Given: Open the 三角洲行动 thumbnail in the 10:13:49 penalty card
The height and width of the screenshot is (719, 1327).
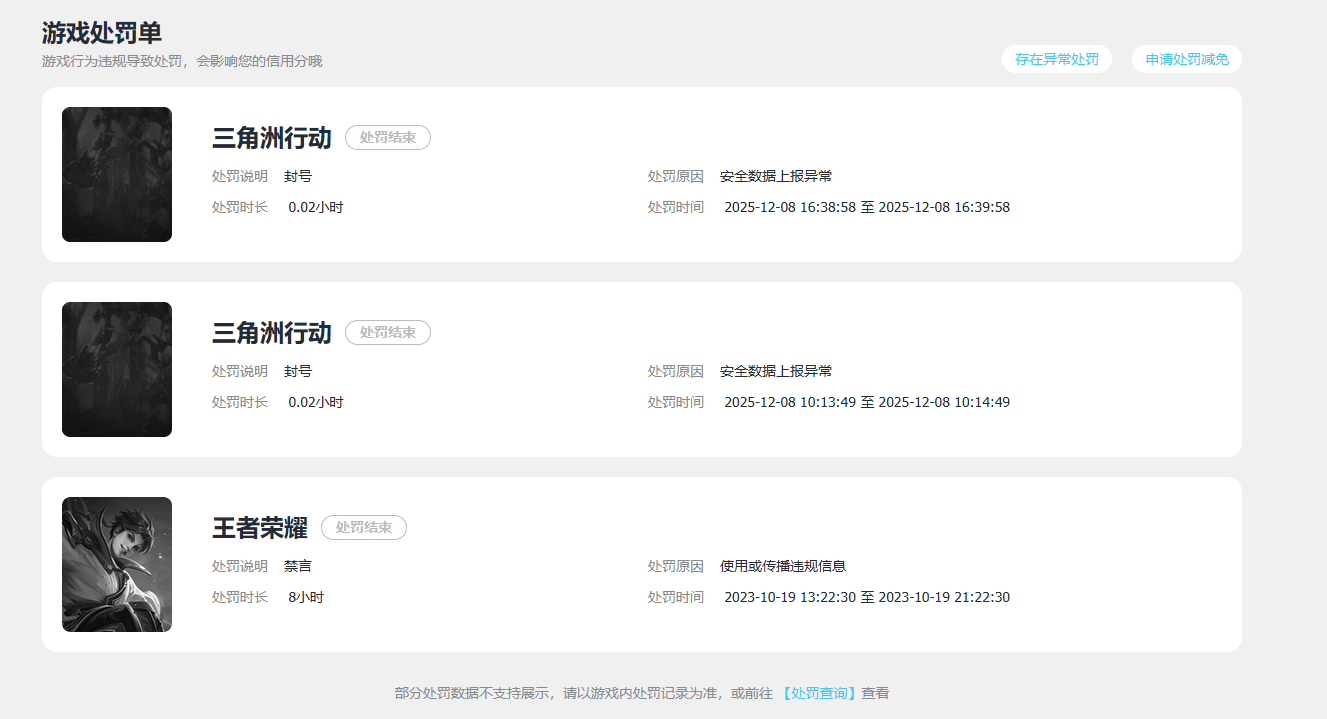Looking at the screenshot, I should click(x=117, y=369).
